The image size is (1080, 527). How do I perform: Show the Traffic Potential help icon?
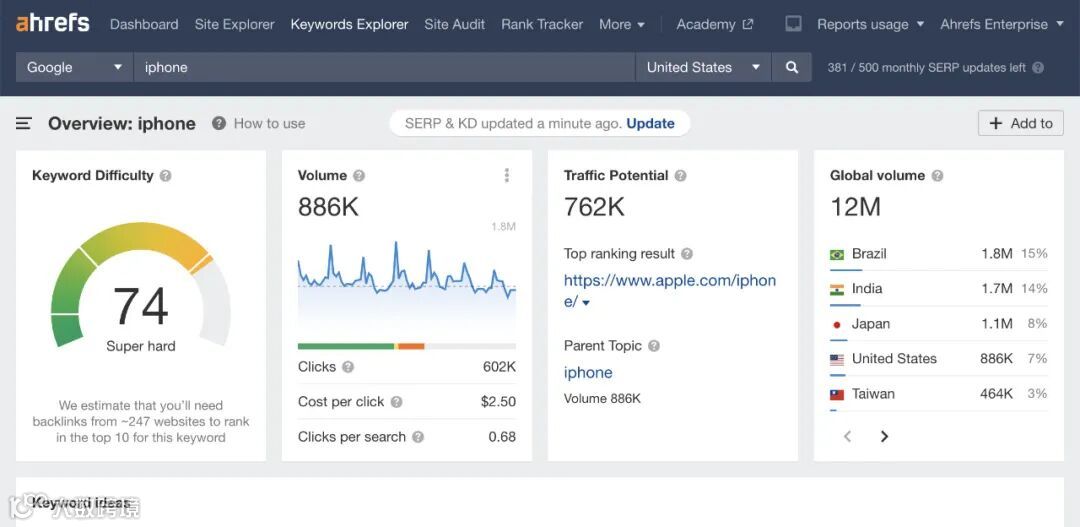click(681, 176)
